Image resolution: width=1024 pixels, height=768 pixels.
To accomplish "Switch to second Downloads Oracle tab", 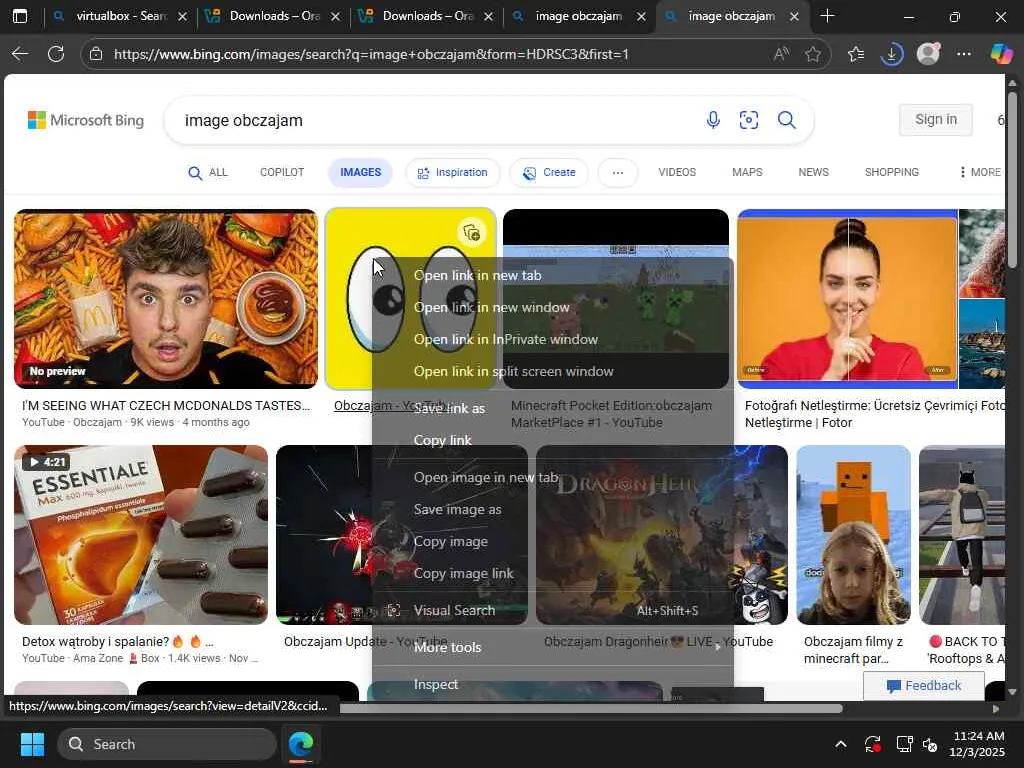I will click(x=427, y=16).
